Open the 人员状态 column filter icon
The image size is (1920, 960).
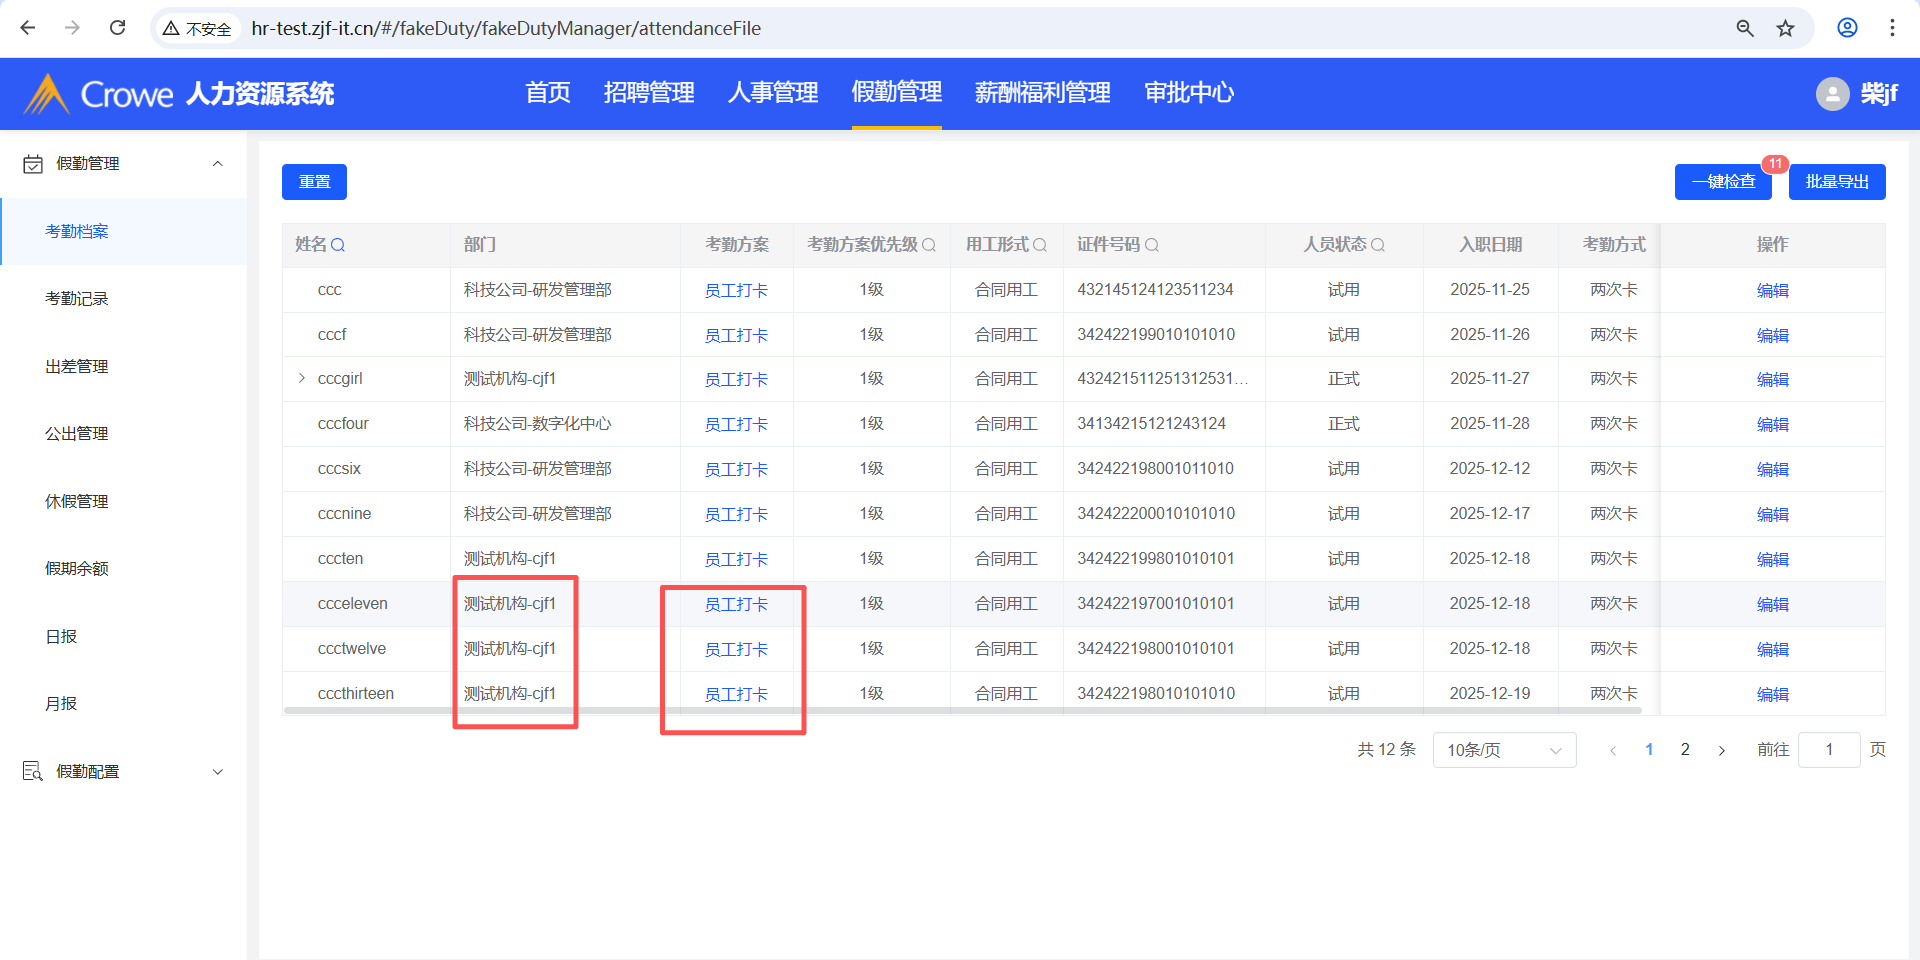pos(1378,245)
